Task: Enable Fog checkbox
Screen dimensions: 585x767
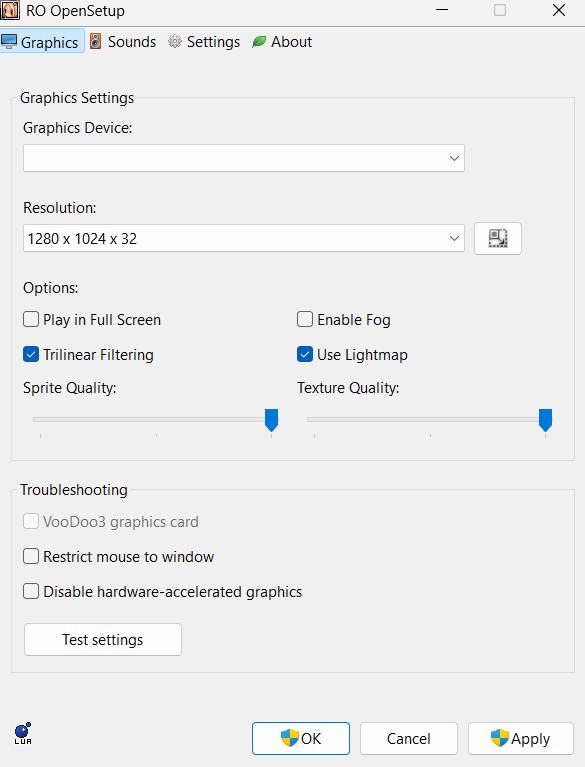Action: coord(305,319)
